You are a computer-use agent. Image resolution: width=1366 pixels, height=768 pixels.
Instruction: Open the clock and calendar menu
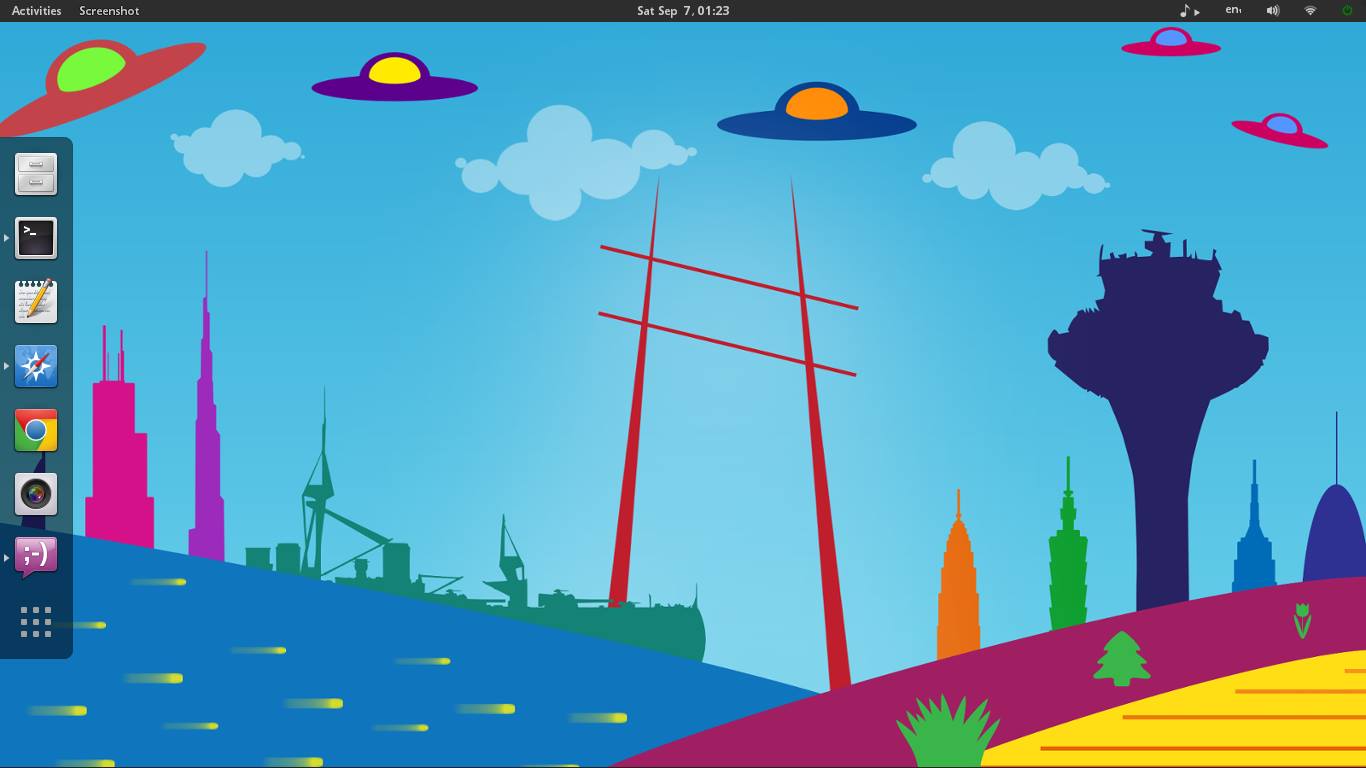click(x=683, y=11)
